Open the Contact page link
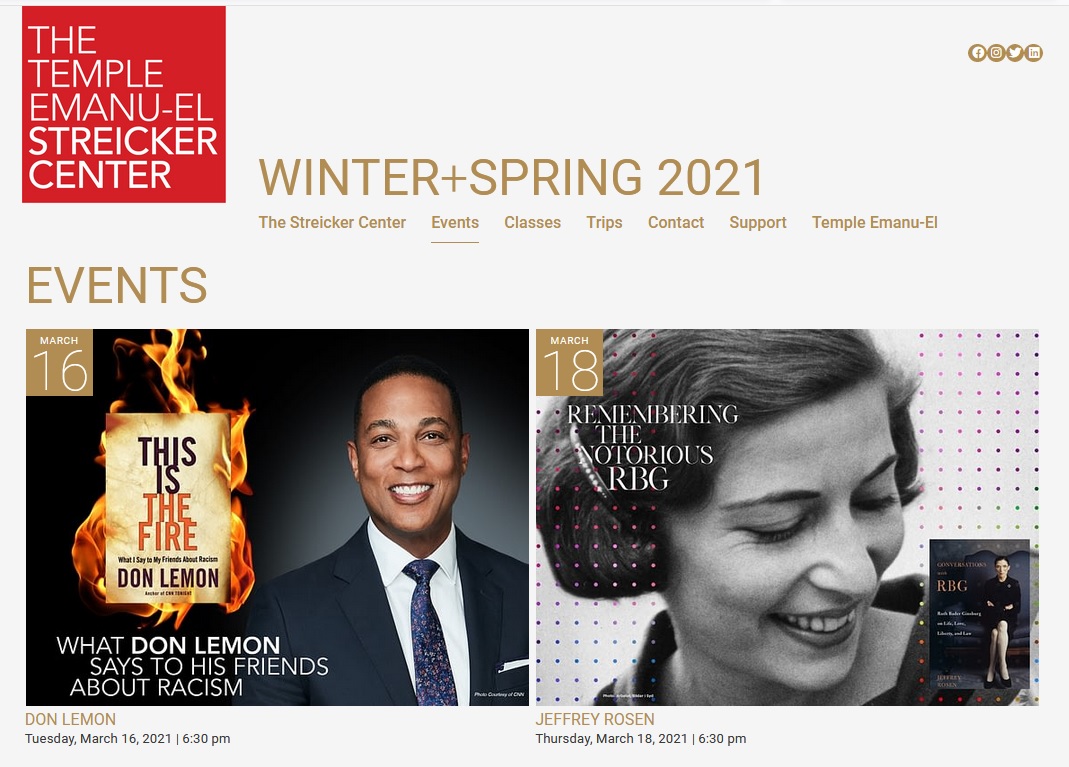The width and height of the screenshot is (1069, 767). 676,222
